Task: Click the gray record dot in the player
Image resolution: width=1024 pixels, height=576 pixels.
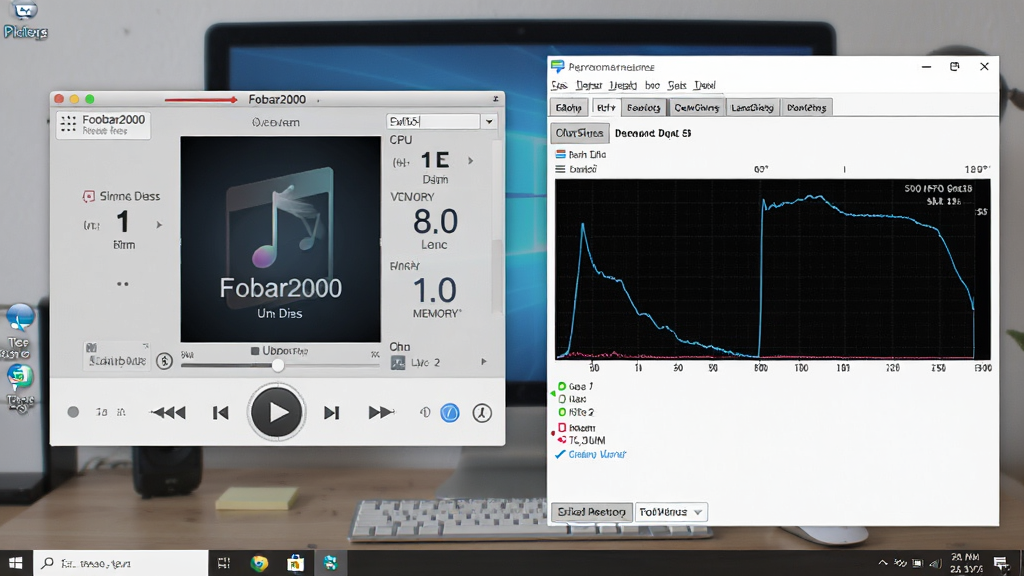Action: click(x=73, y=412)
